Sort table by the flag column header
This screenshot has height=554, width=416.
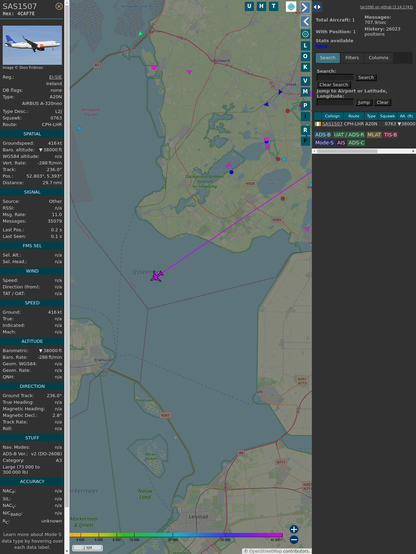point(318,116)
